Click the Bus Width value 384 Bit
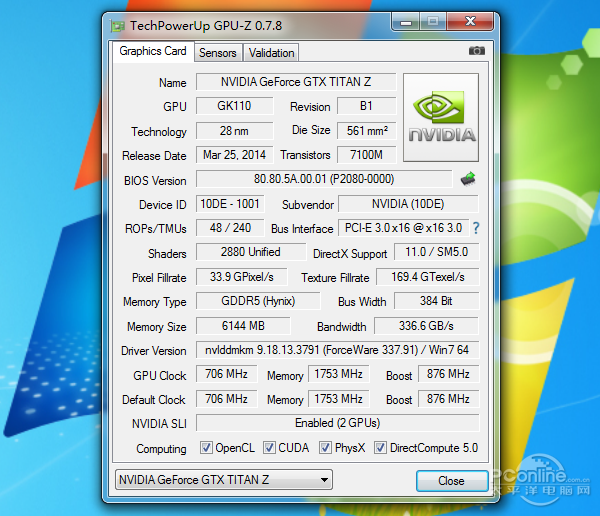Viewport: 600px width, 516px height. tap(437, 301)
